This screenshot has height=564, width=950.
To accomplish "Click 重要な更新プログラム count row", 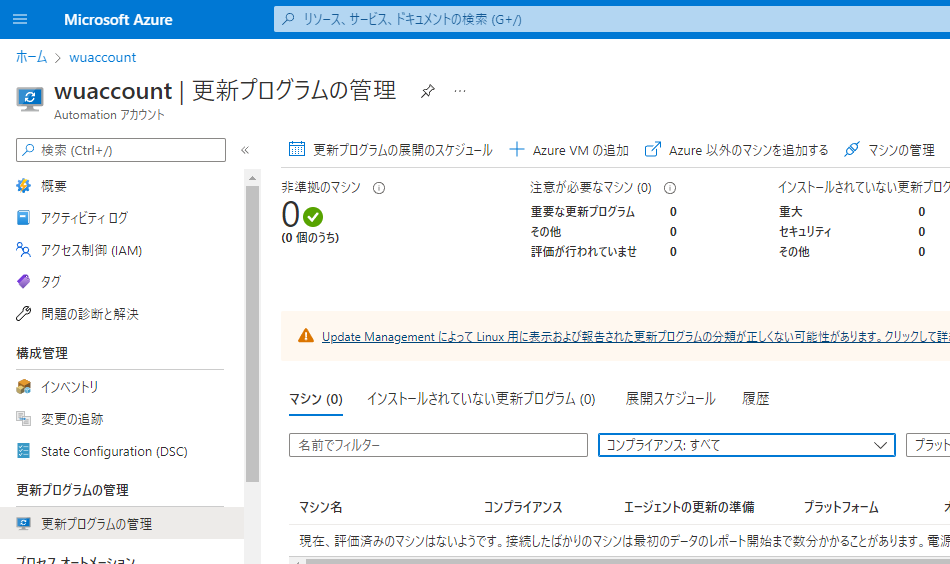I will point(603,212).
